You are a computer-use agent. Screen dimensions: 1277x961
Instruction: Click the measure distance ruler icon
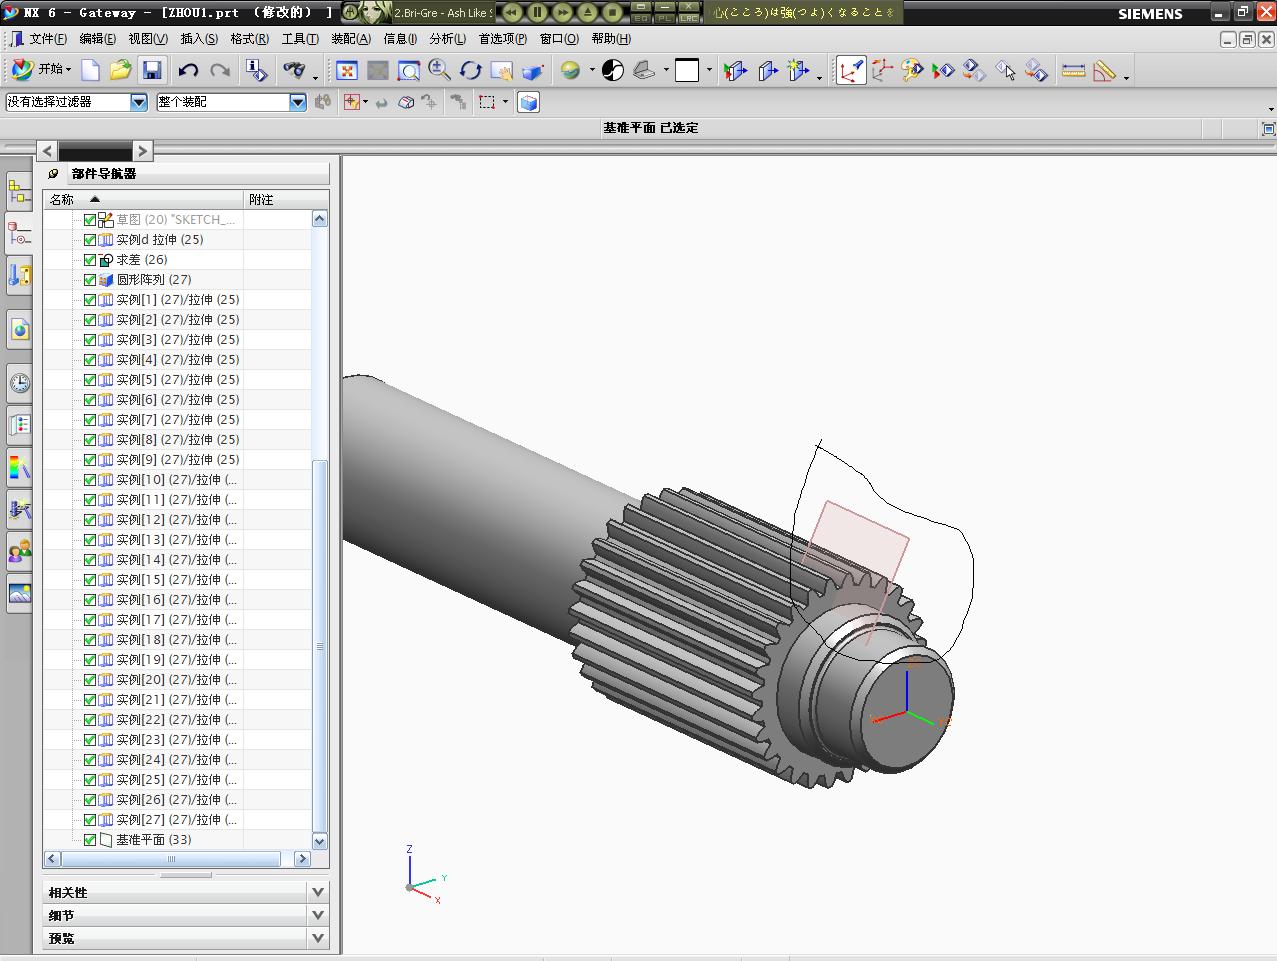tap(1073, 70)
